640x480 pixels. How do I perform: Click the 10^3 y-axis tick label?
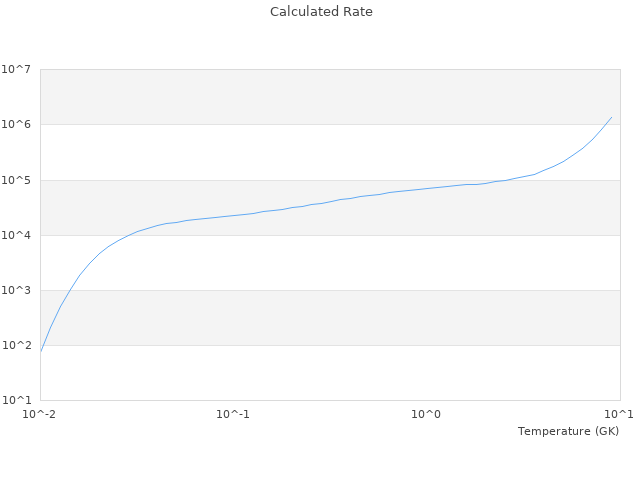[16, 290]
